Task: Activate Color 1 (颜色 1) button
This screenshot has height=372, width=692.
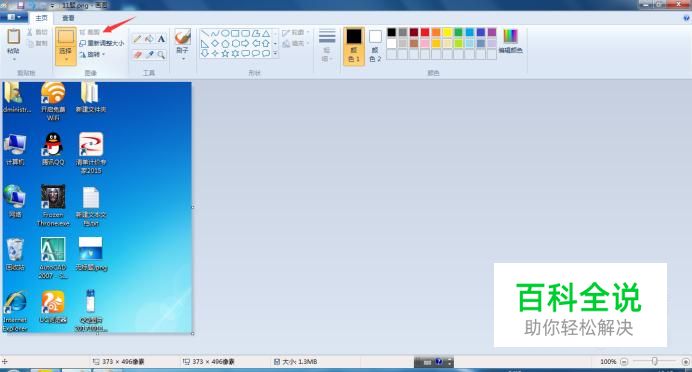Action: coord(354,46)
